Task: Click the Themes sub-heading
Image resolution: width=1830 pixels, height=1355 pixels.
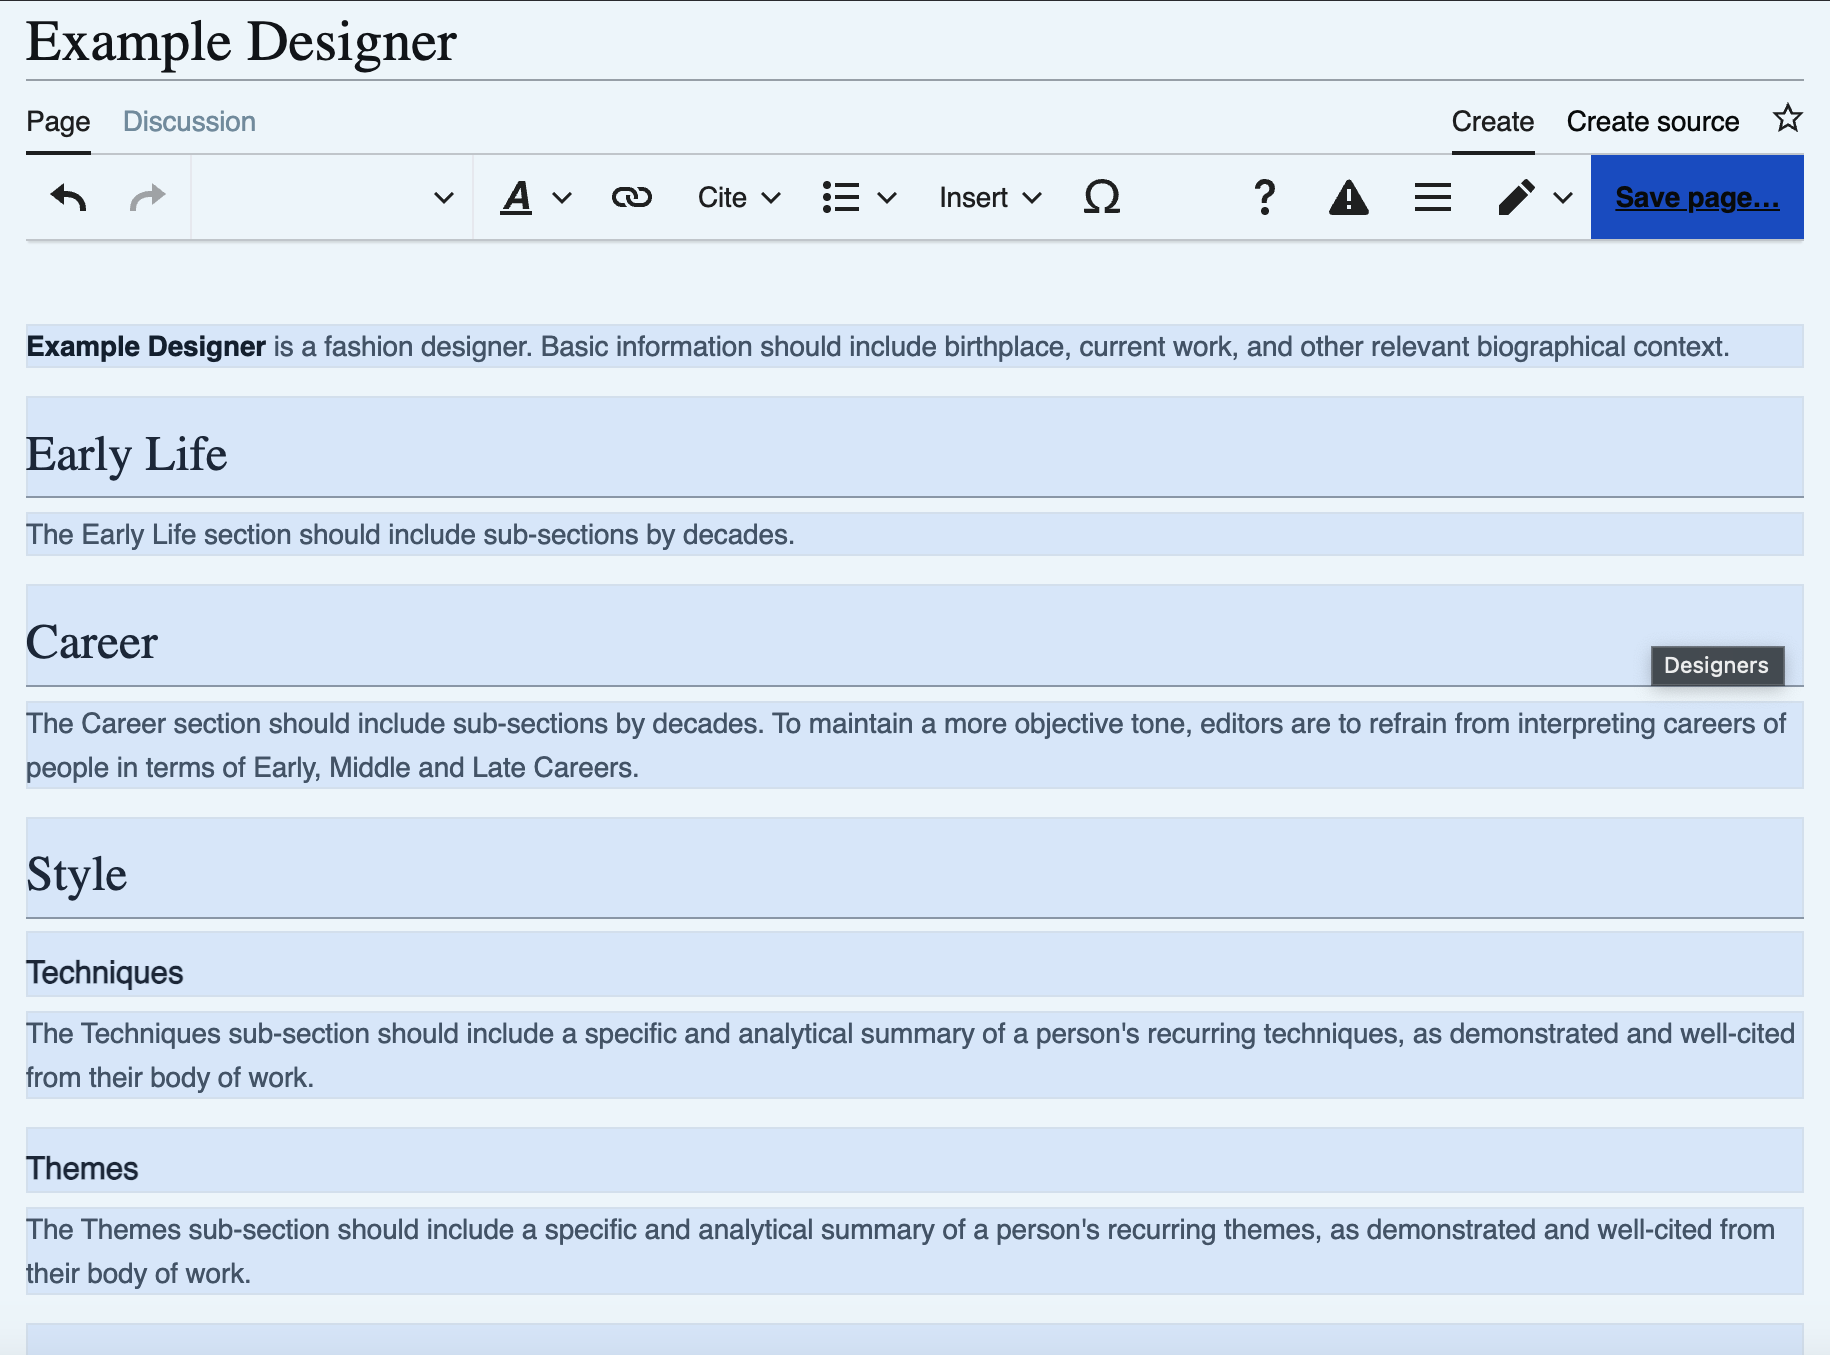Action: [82, 1168]
